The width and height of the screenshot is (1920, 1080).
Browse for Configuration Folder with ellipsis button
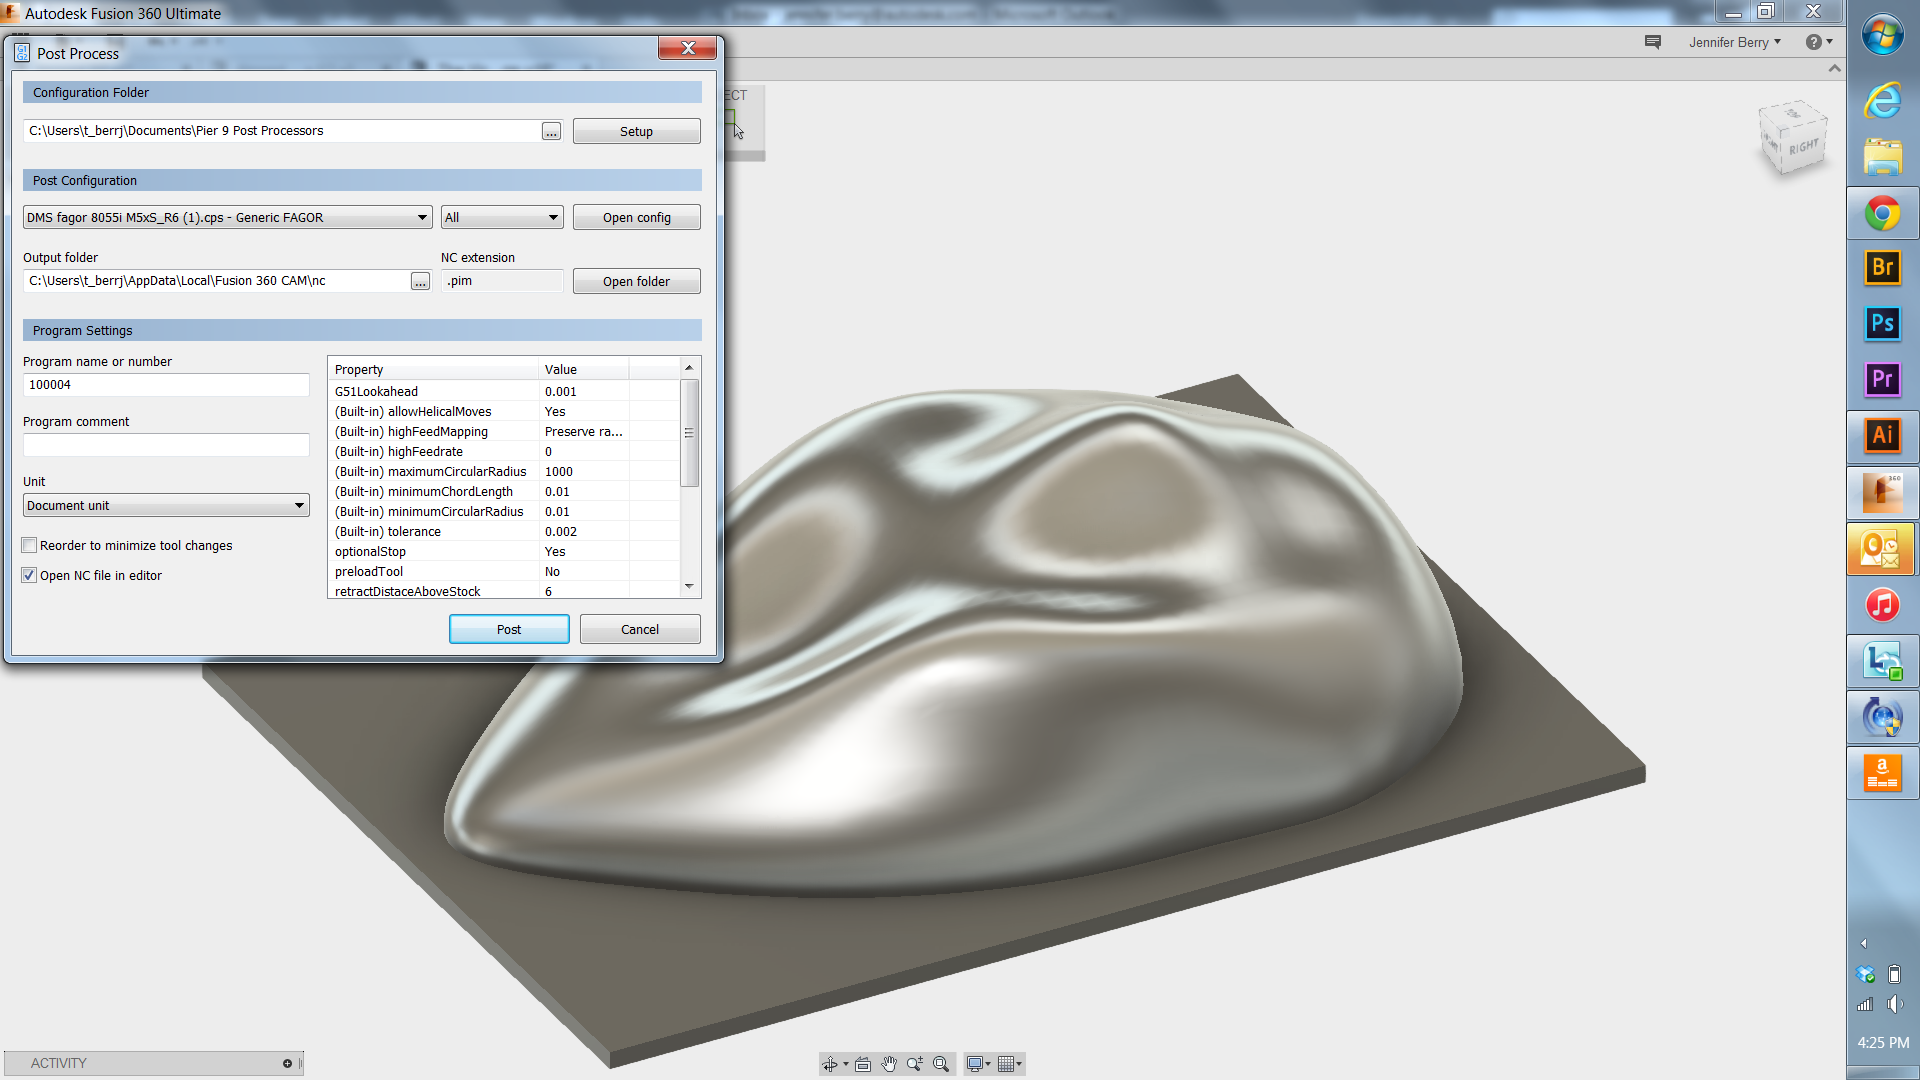(x=551, y=132)
